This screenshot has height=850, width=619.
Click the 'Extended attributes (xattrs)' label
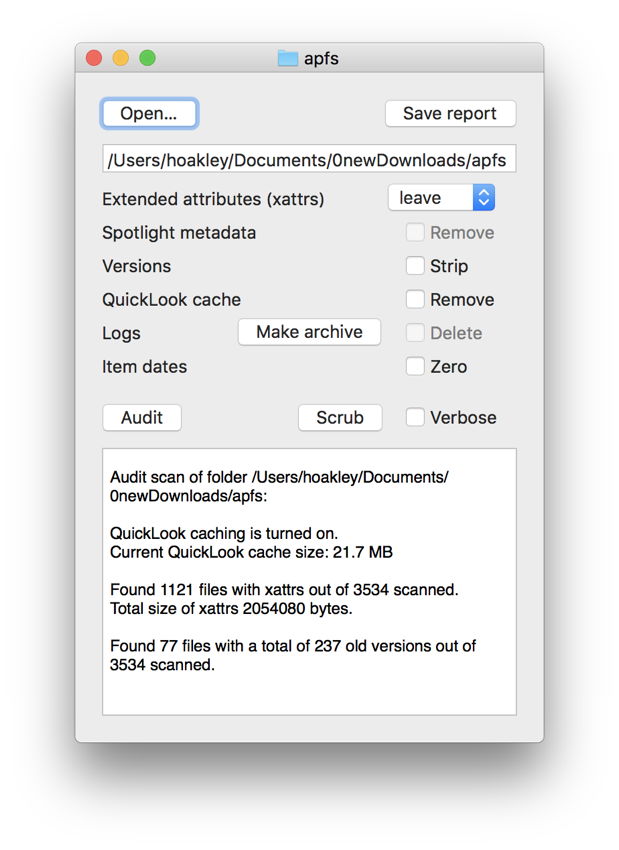point(213,199)
